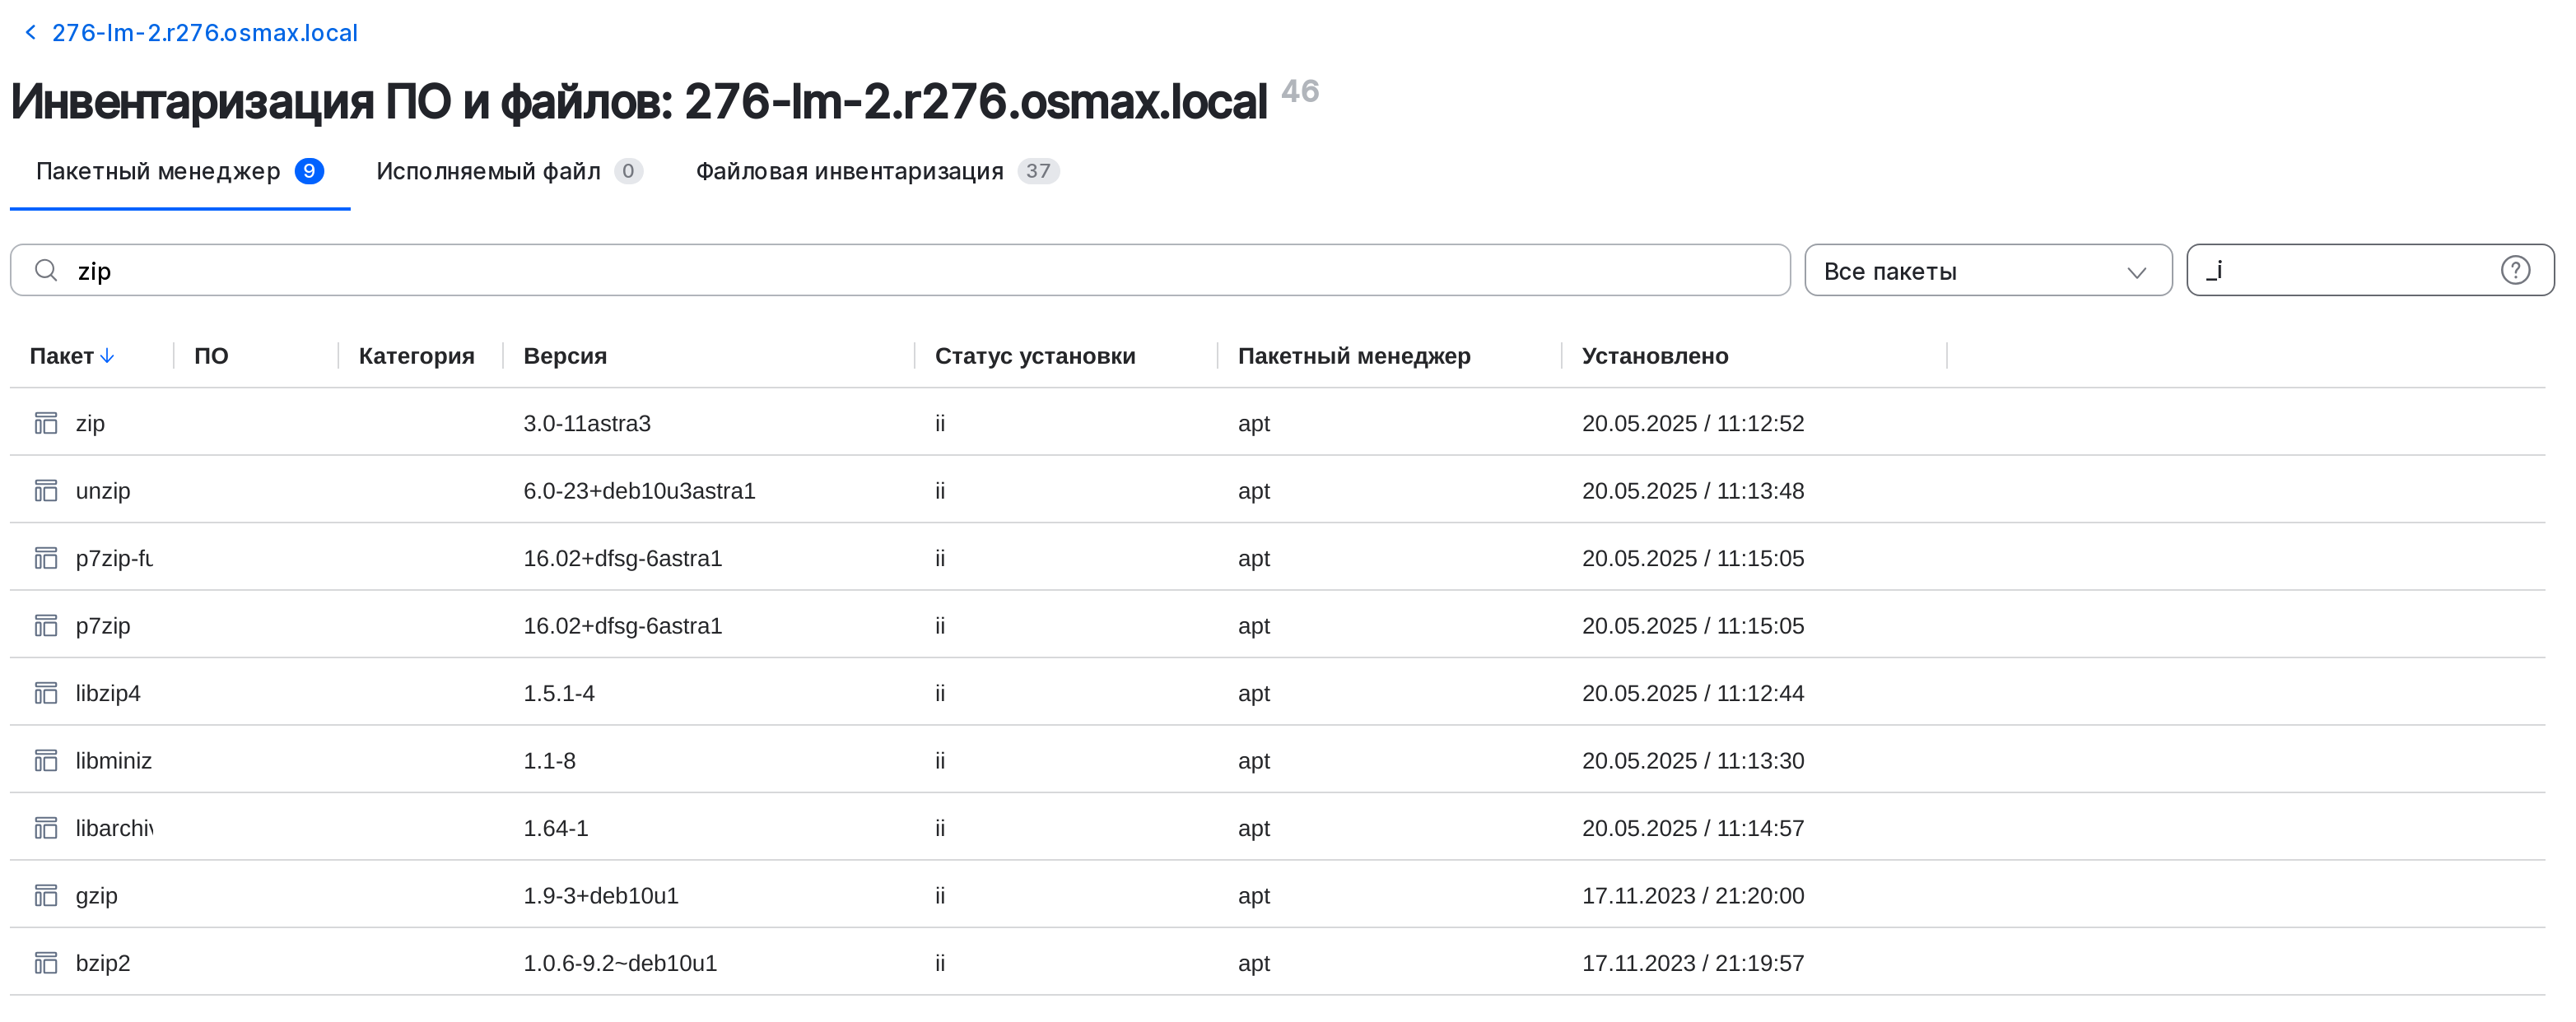Click the package icon next to zip

coord(46,423)
